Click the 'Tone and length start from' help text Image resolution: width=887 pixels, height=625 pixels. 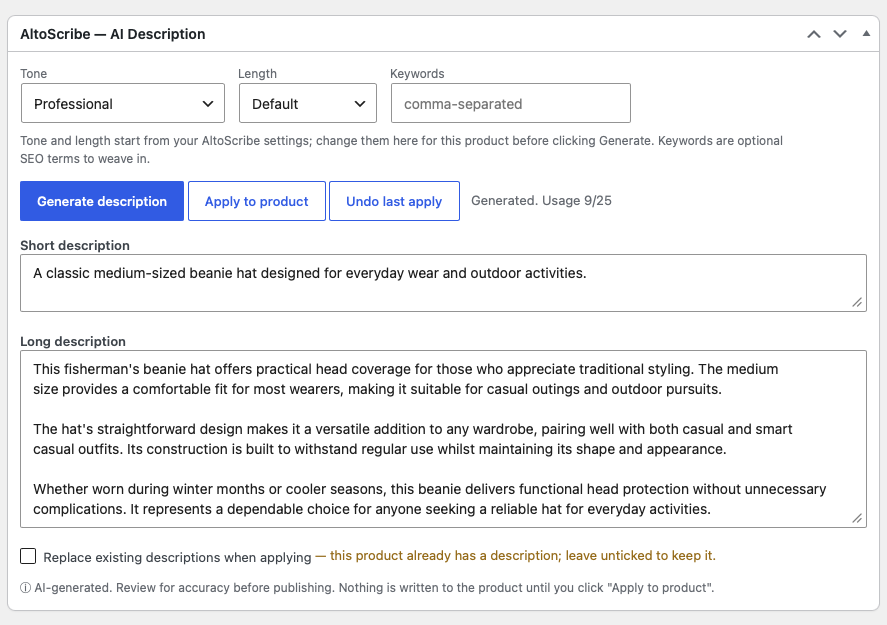coord(402,150)
